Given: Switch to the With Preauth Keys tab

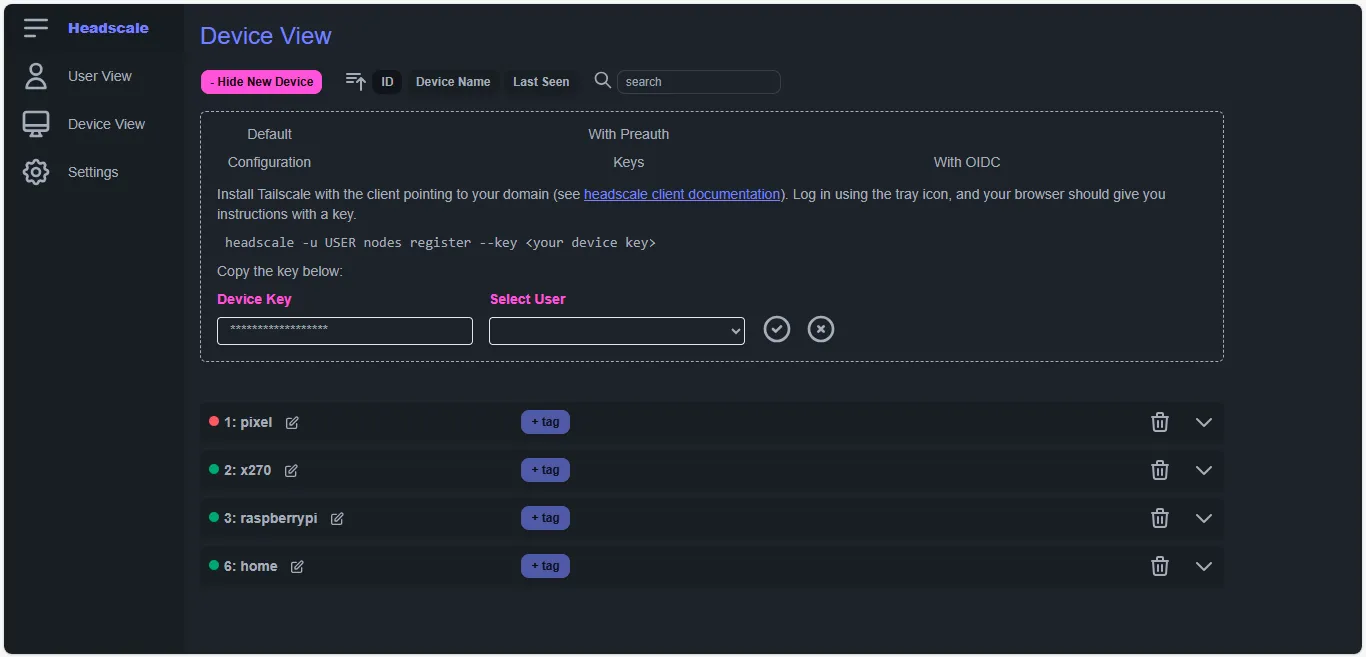Looking at the screenshot, I should point(628,148).
